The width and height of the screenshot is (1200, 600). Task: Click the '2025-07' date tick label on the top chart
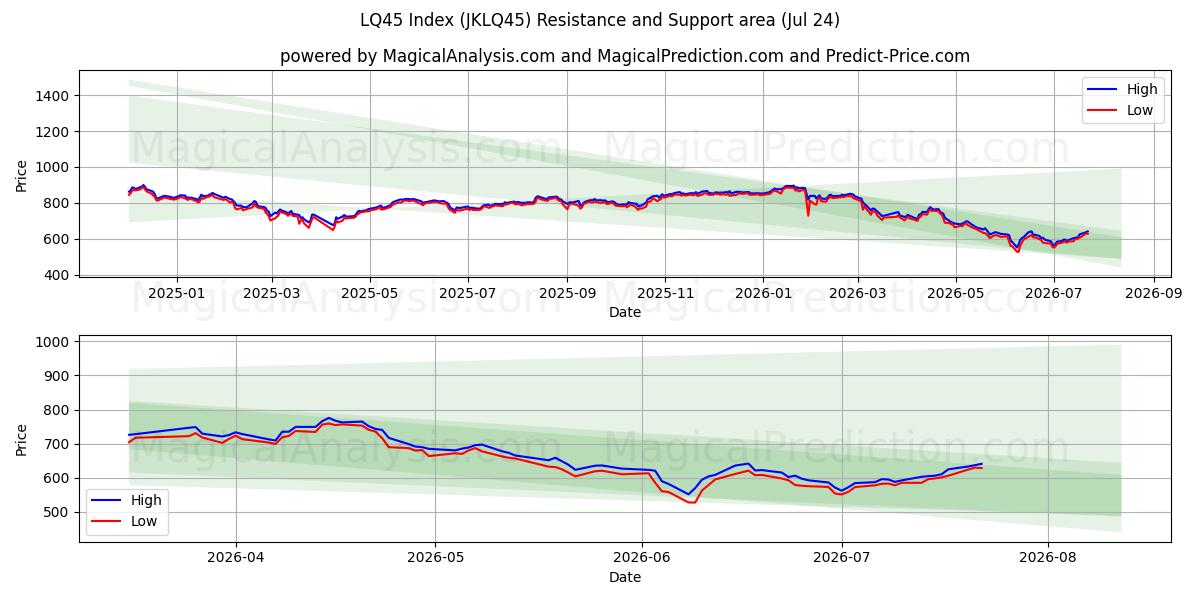click(x=468, y=293)
